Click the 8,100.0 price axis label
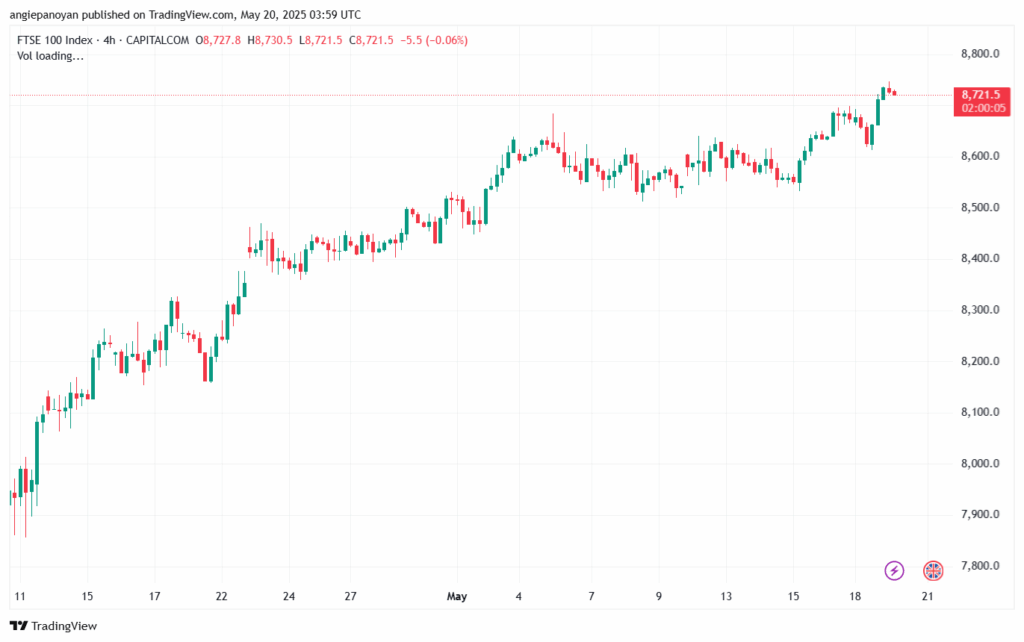The image size is (1024, 642). 980,412
